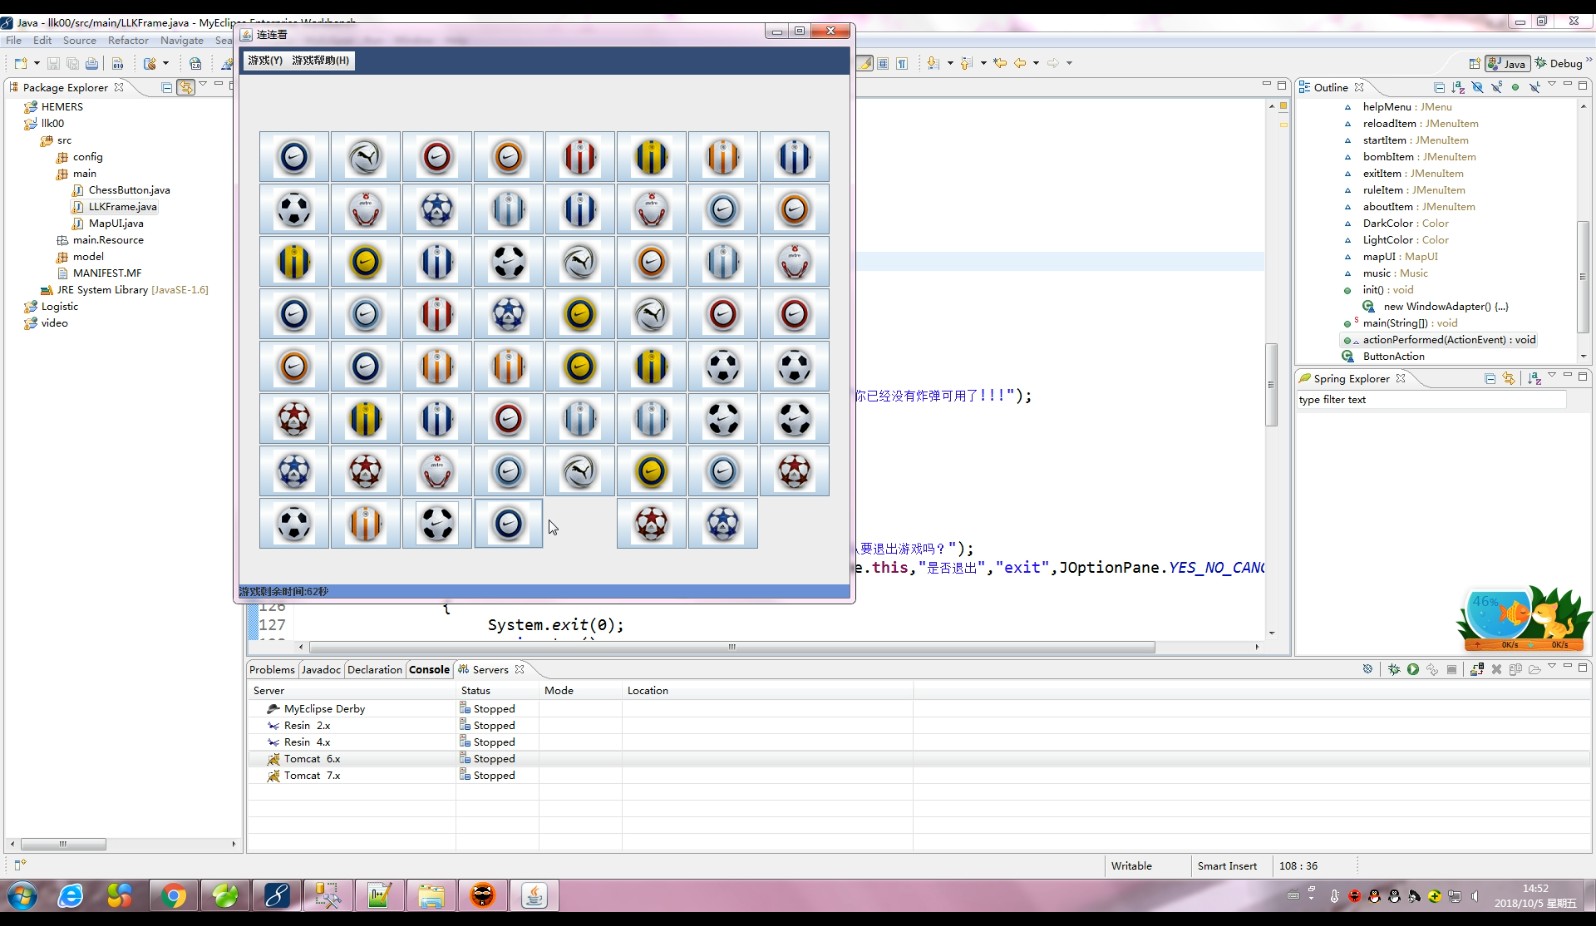Open Spring Explorer view menu triangle
The height and width of the screenshot is (926, 1596).
pyautogui.click(x=1552, y=376)
